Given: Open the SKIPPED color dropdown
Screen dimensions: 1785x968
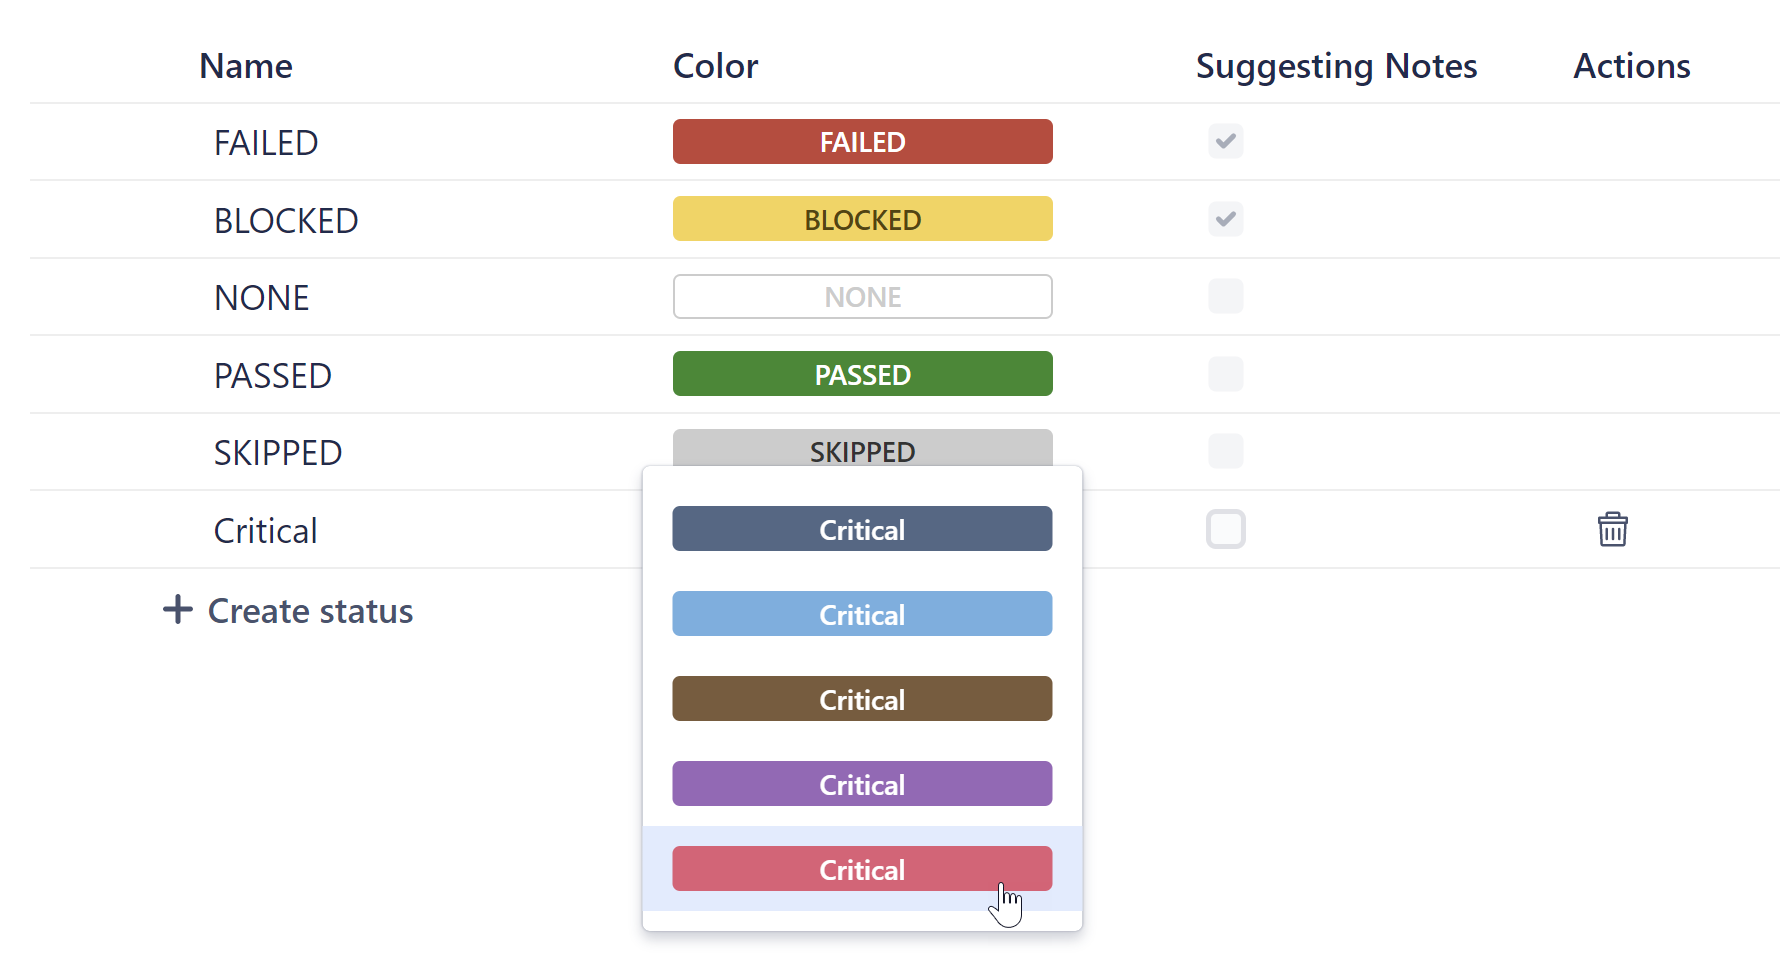Looking at the screenshot, I should pyautogui.click(x=862, y=451).
